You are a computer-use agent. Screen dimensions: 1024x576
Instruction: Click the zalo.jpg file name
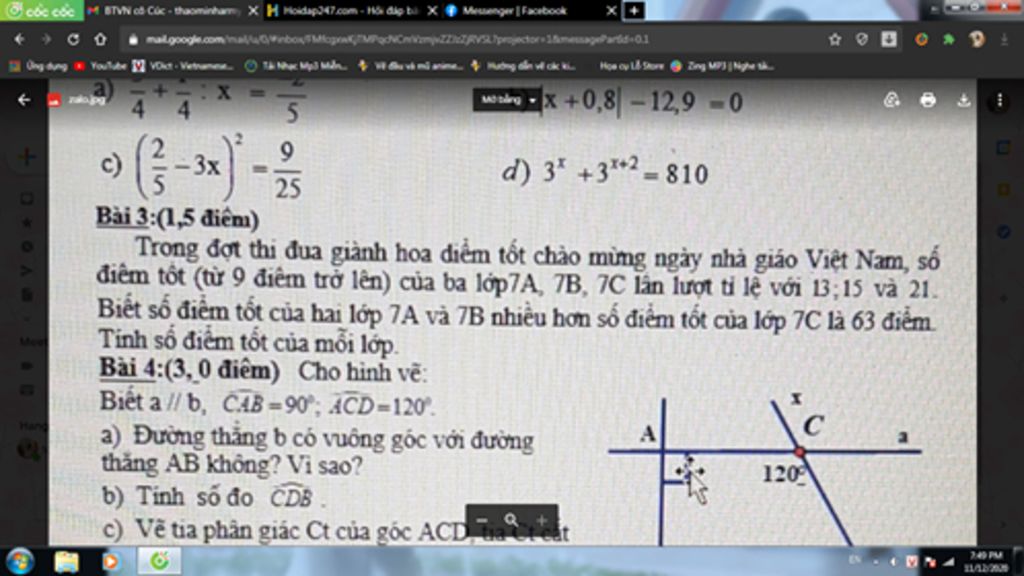pyautogui.click(x=87, y=100)
